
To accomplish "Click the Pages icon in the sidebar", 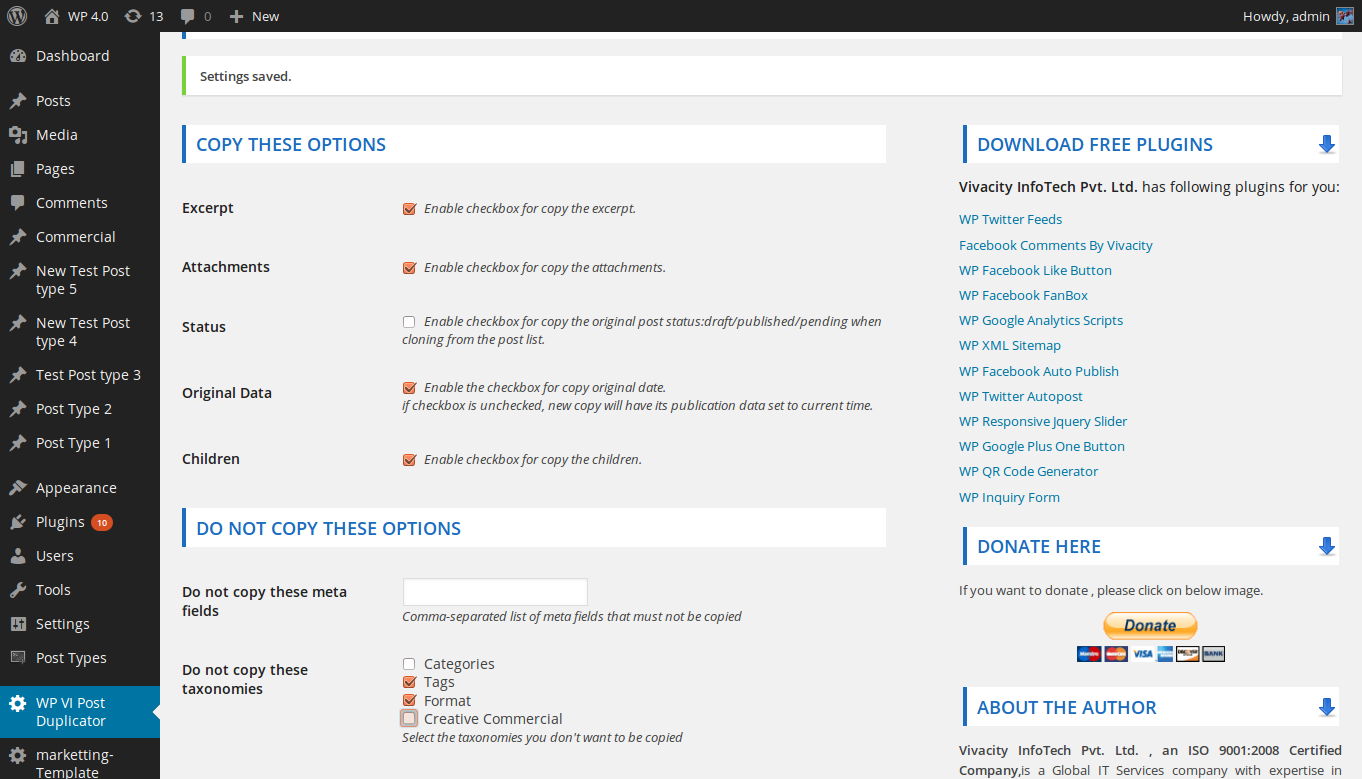I will 17,169.
